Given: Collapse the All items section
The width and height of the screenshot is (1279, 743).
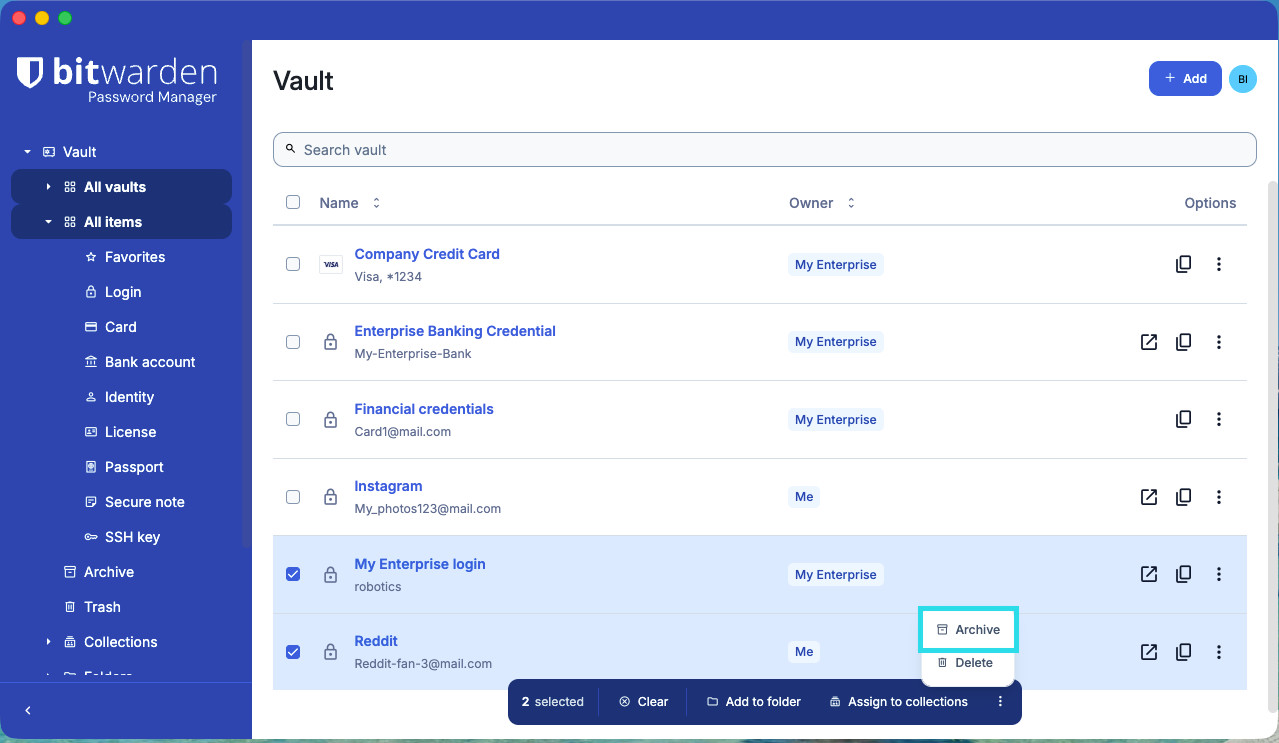Looking at the screenshot, I should click(48, 222).
